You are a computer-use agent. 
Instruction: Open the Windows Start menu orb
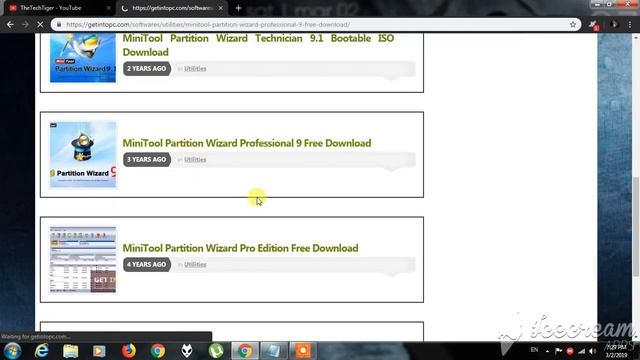[x=12, y=351]
